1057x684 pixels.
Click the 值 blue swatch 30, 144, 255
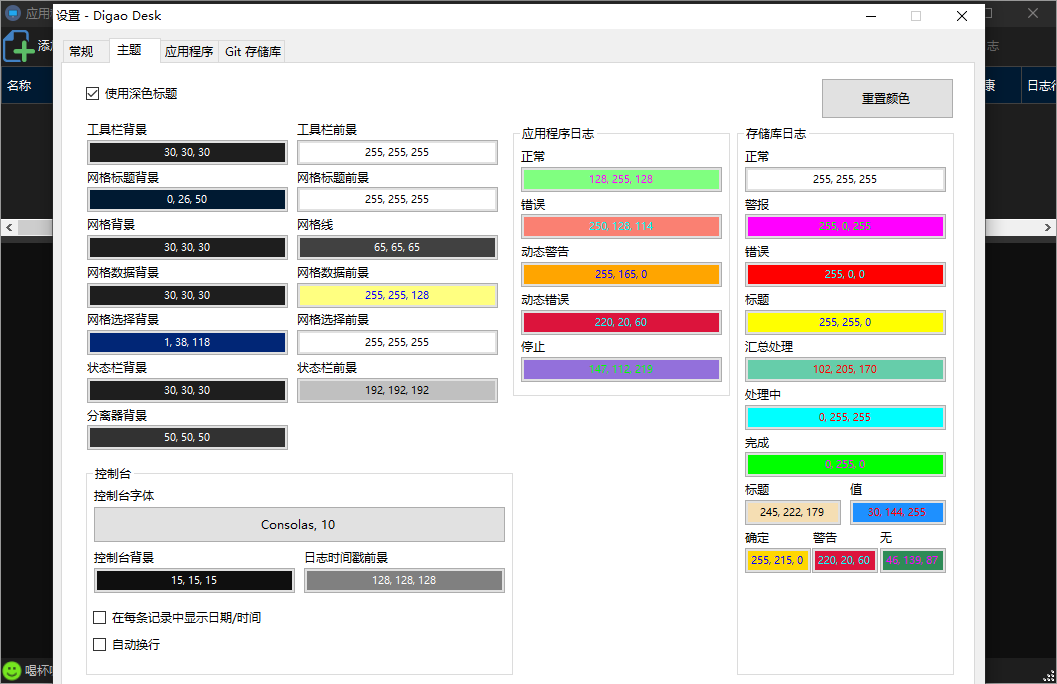point(897,512)
